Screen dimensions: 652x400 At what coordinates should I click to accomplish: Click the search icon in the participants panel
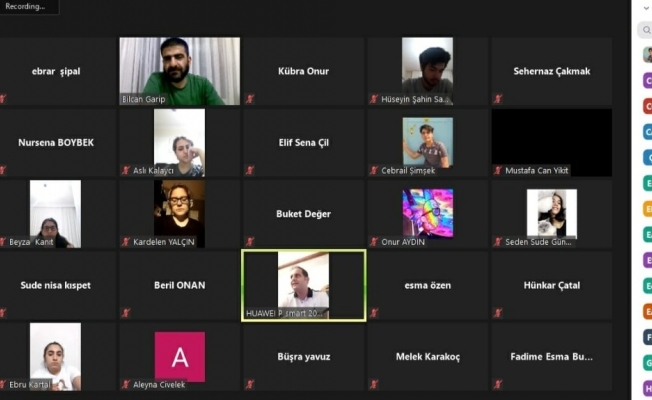tap(647, 30)
